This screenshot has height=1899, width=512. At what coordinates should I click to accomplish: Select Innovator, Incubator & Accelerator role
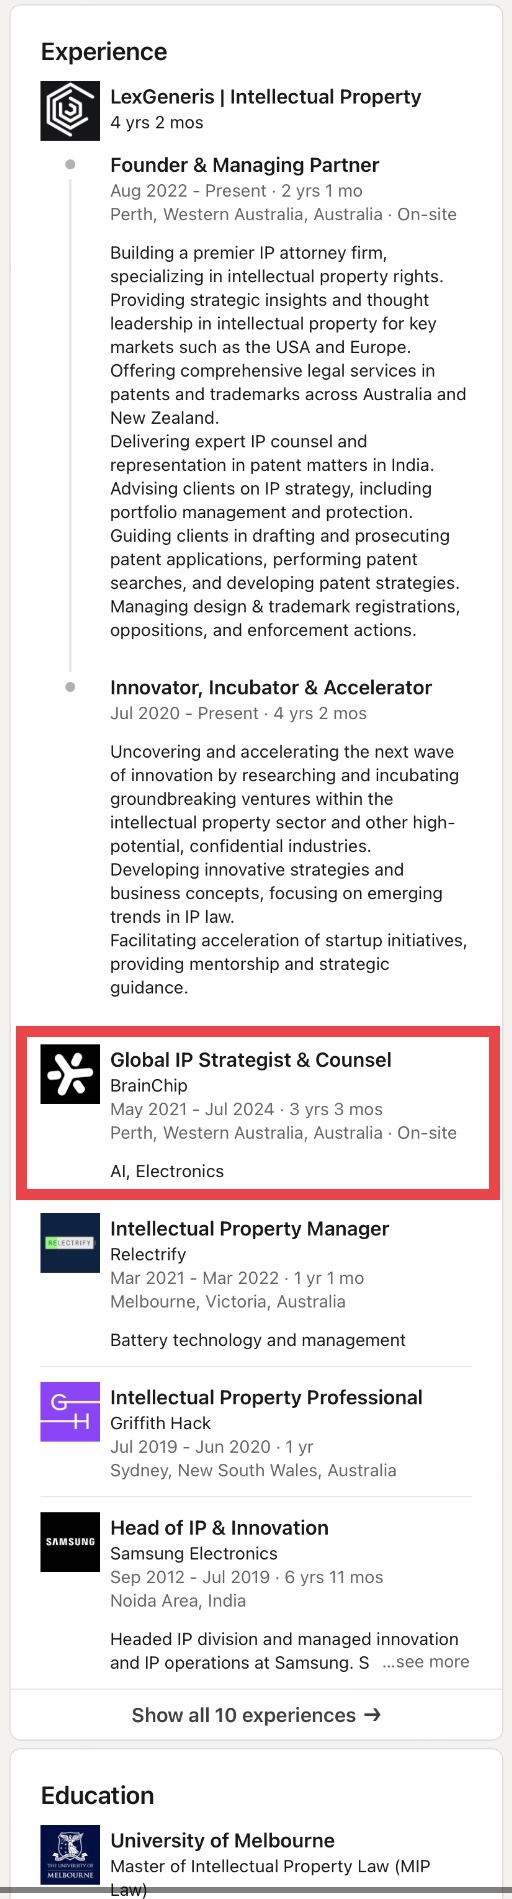point(271,688)
